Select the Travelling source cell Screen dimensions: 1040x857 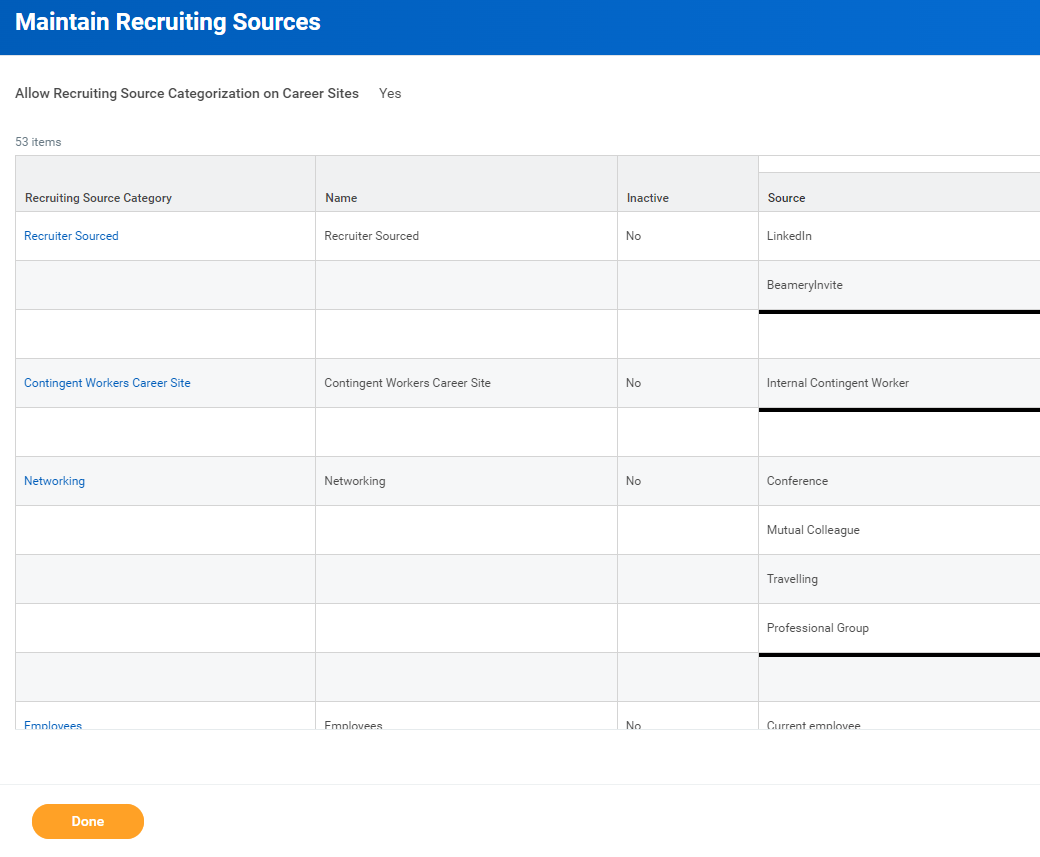(899, 579)
